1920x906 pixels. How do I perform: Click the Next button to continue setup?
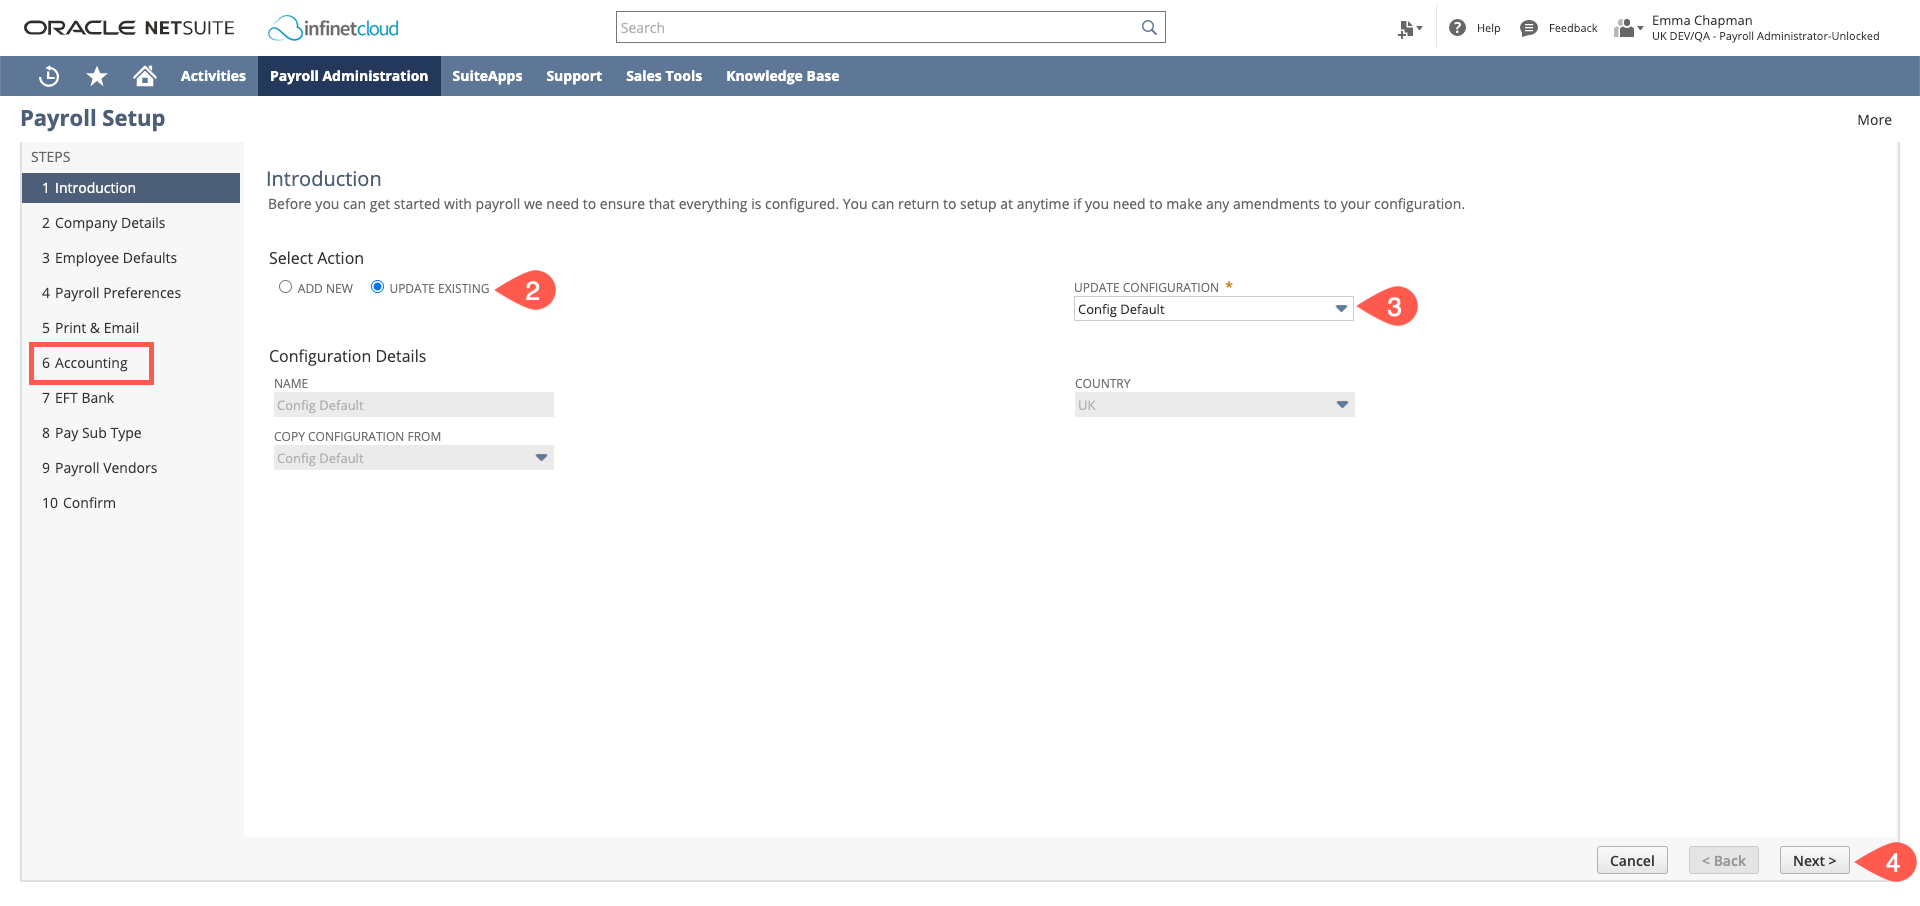click(1813, 860)
